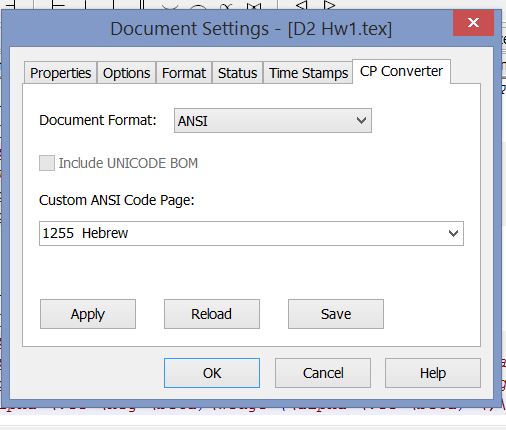
Task: Open the Document Format dropdown showing ANSI
Action: tap(273, 120)
